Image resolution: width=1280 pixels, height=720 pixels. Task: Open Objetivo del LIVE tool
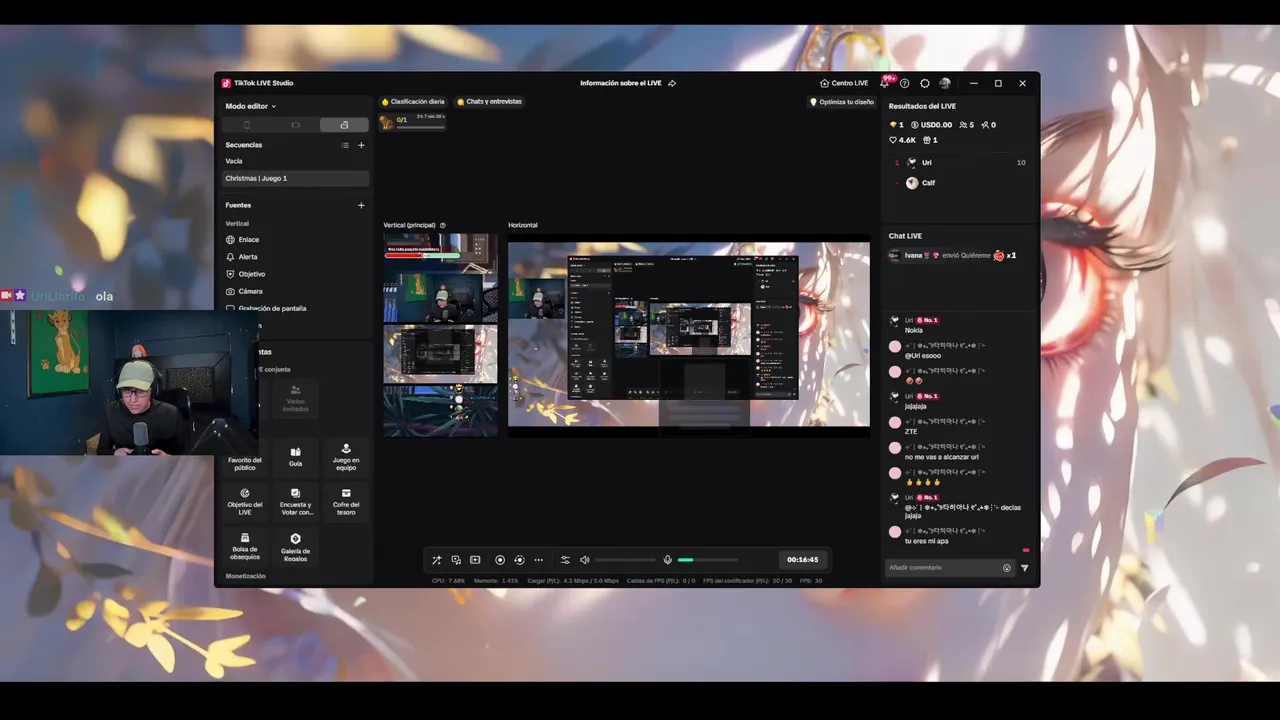(x=245, y=501)
